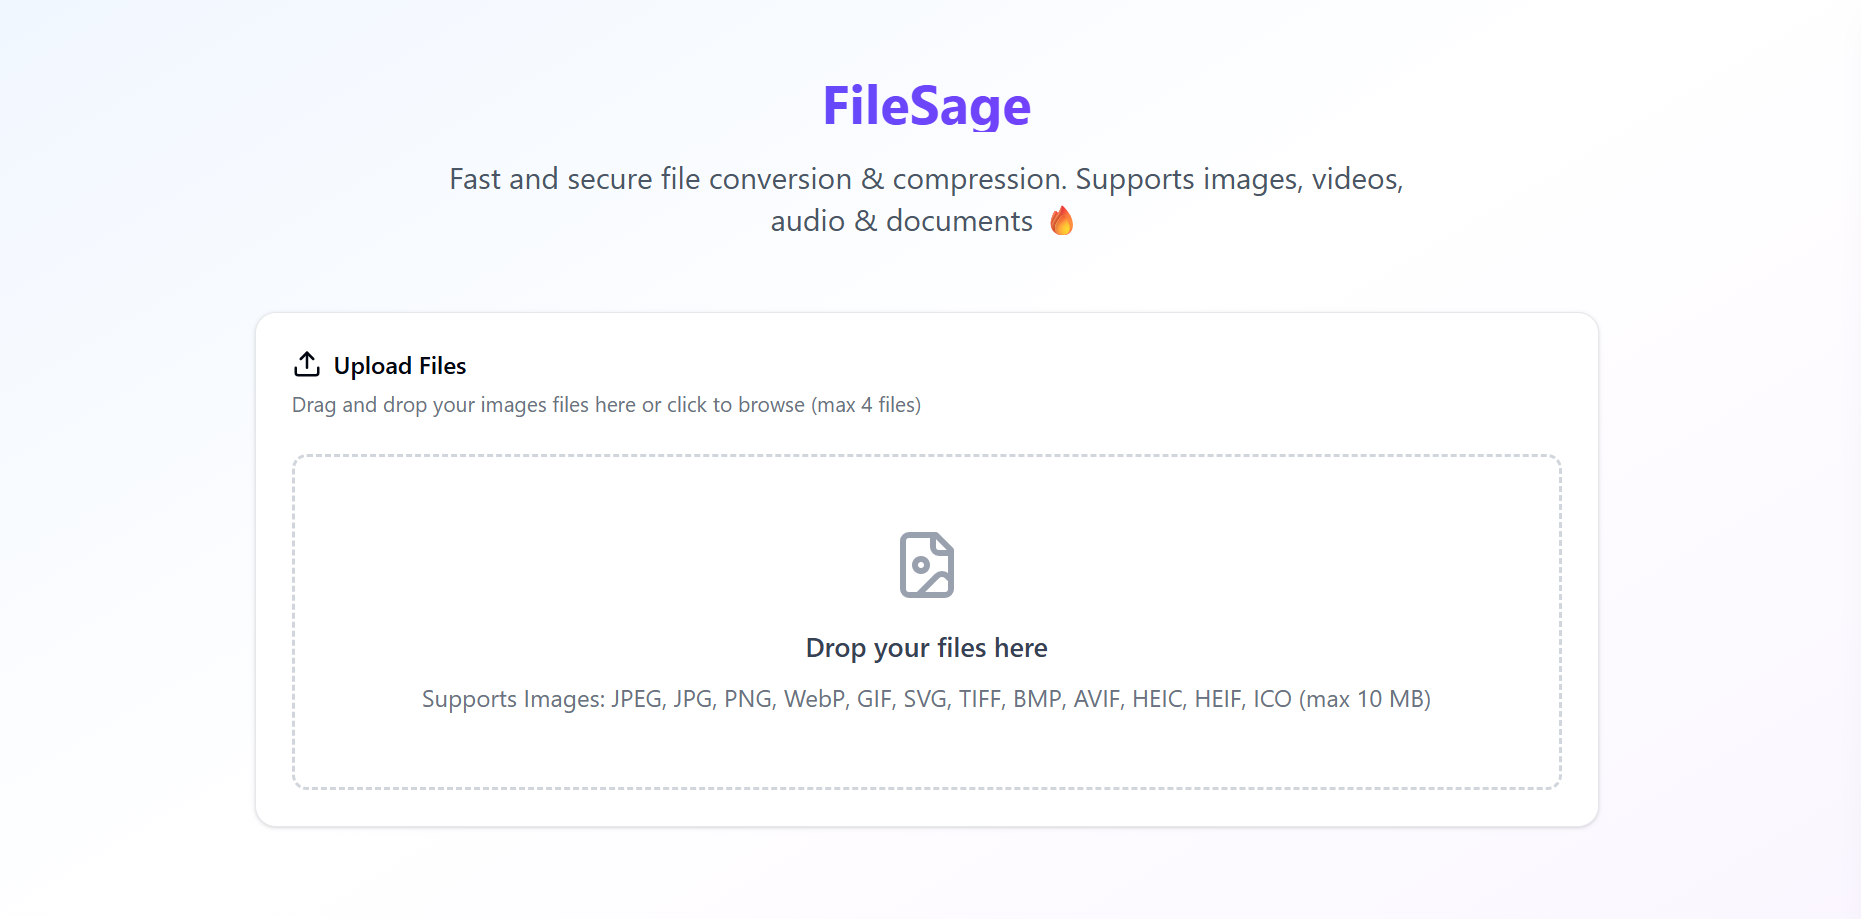Click the Fast and secure subtitle text

click(926, 179)
